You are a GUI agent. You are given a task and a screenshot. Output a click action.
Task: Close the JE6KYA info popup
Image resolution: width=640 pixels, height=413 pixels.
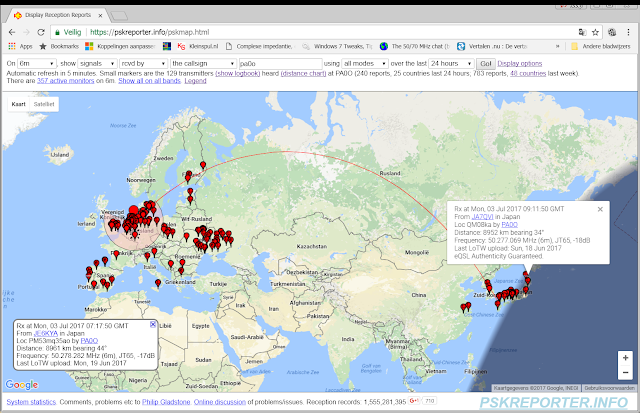pos(153,324)
